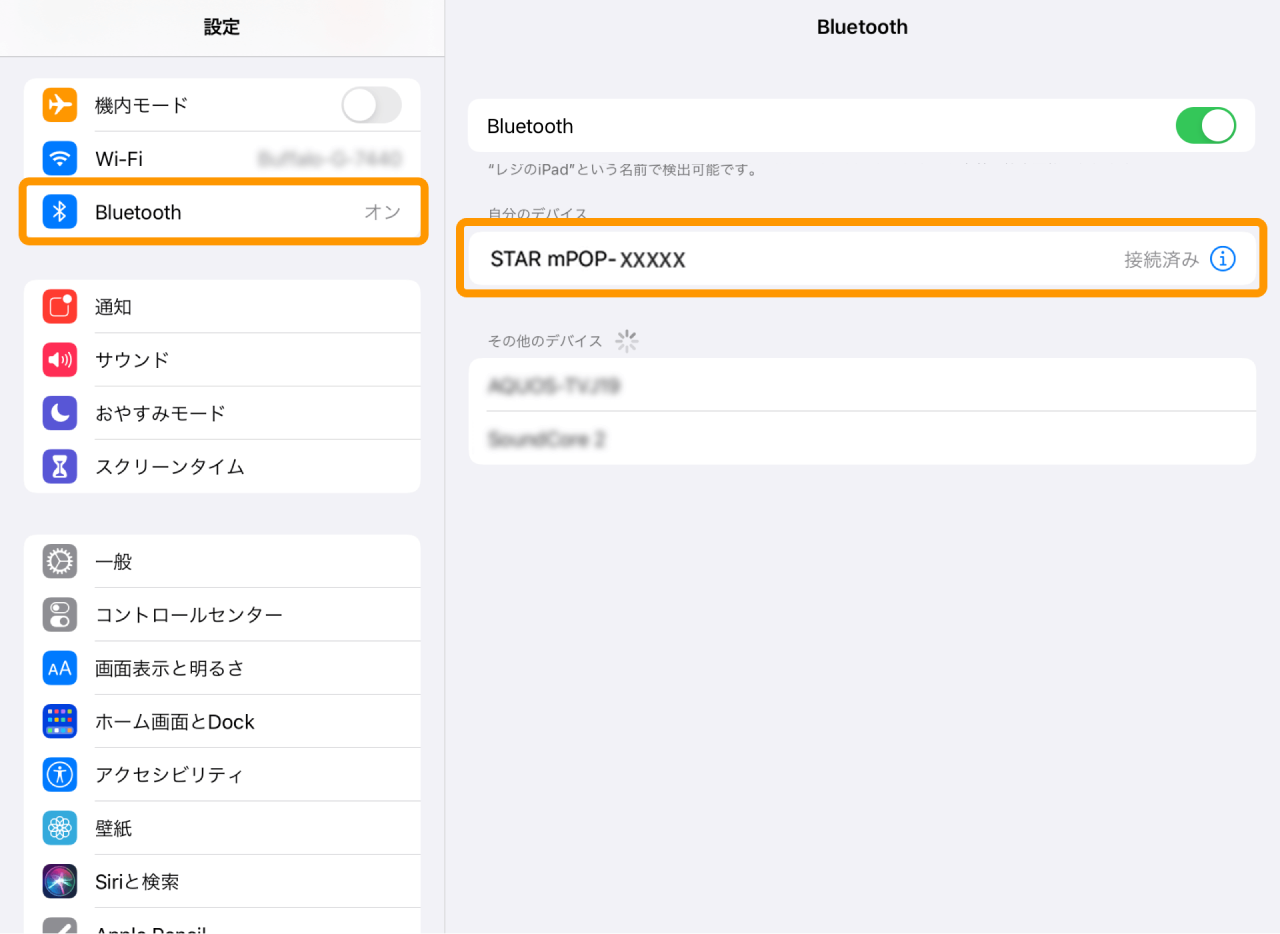Tap the スクリーンタイム hourglass icon

coord(60,466)
